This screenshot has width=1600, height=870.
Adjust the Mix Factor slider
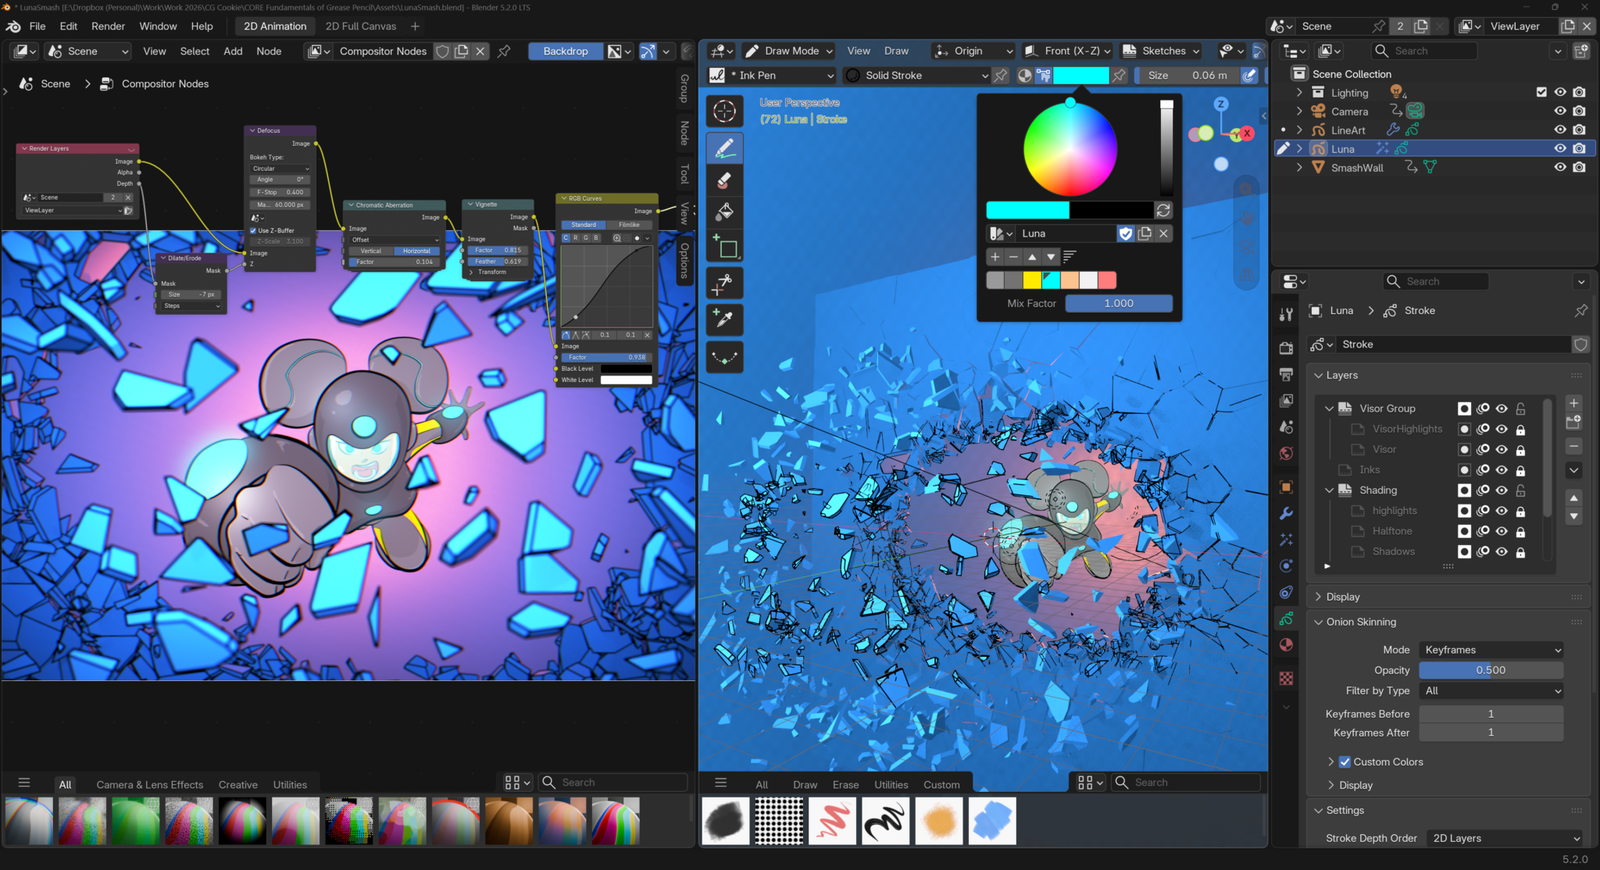pos(1119,303)
